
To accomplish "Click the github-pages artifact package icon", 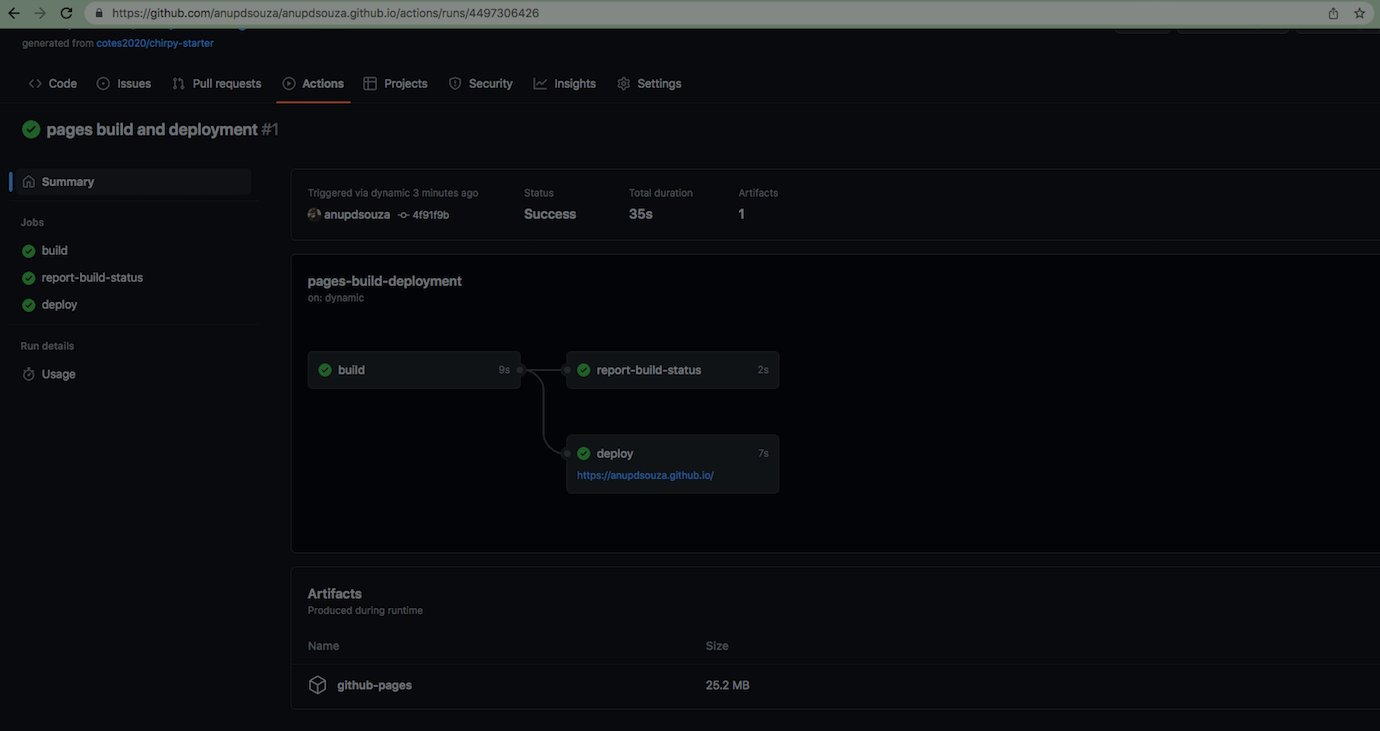I will click(317, 685).
